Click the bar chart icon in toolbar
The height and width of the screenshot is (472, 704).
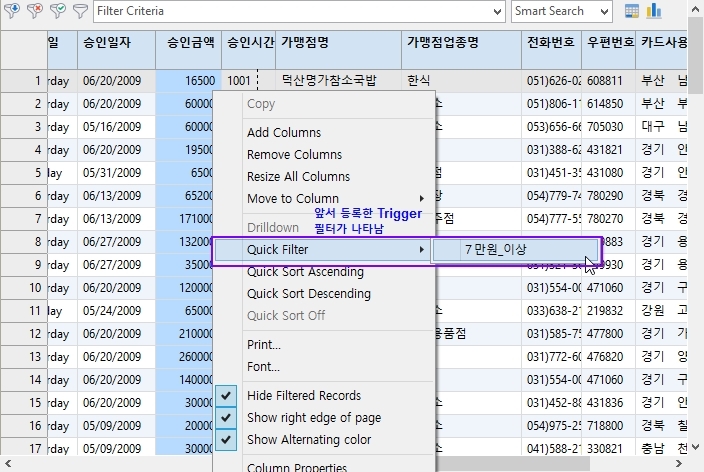654,11
